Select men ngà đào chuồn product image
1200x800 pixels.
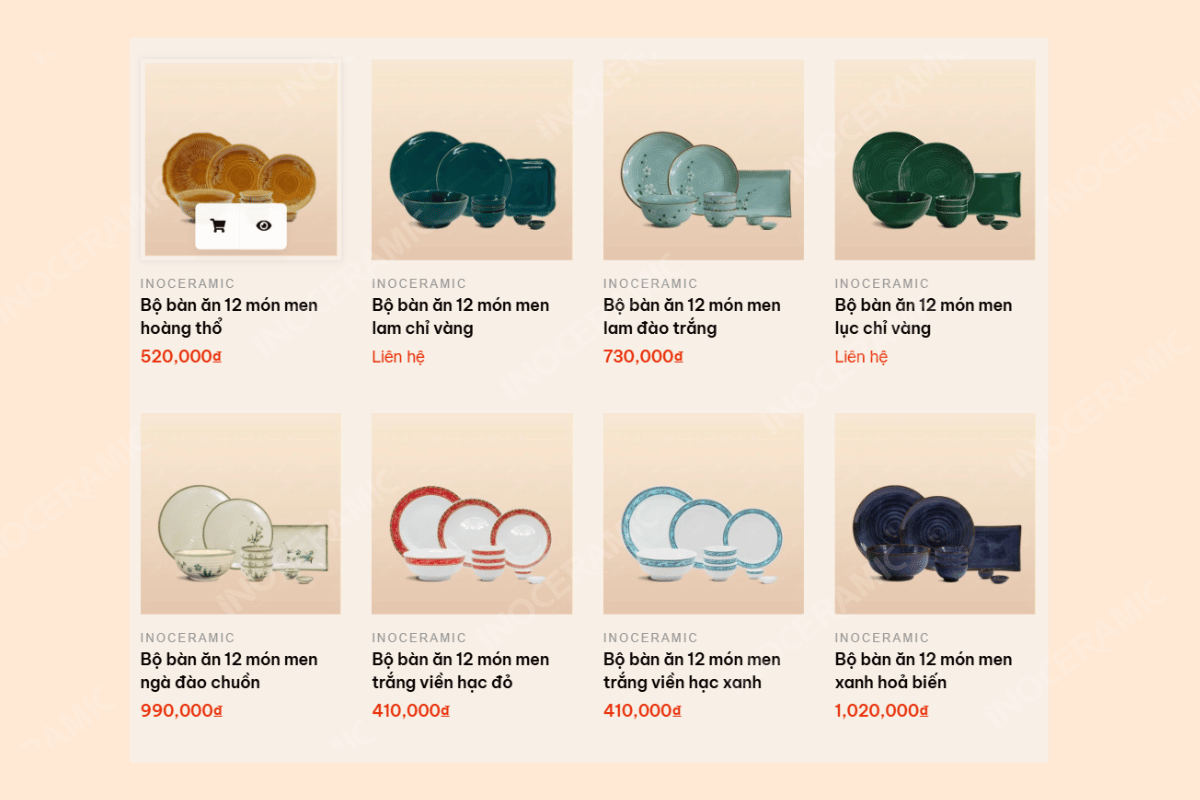pyautogui.click(x=241, y=514)
